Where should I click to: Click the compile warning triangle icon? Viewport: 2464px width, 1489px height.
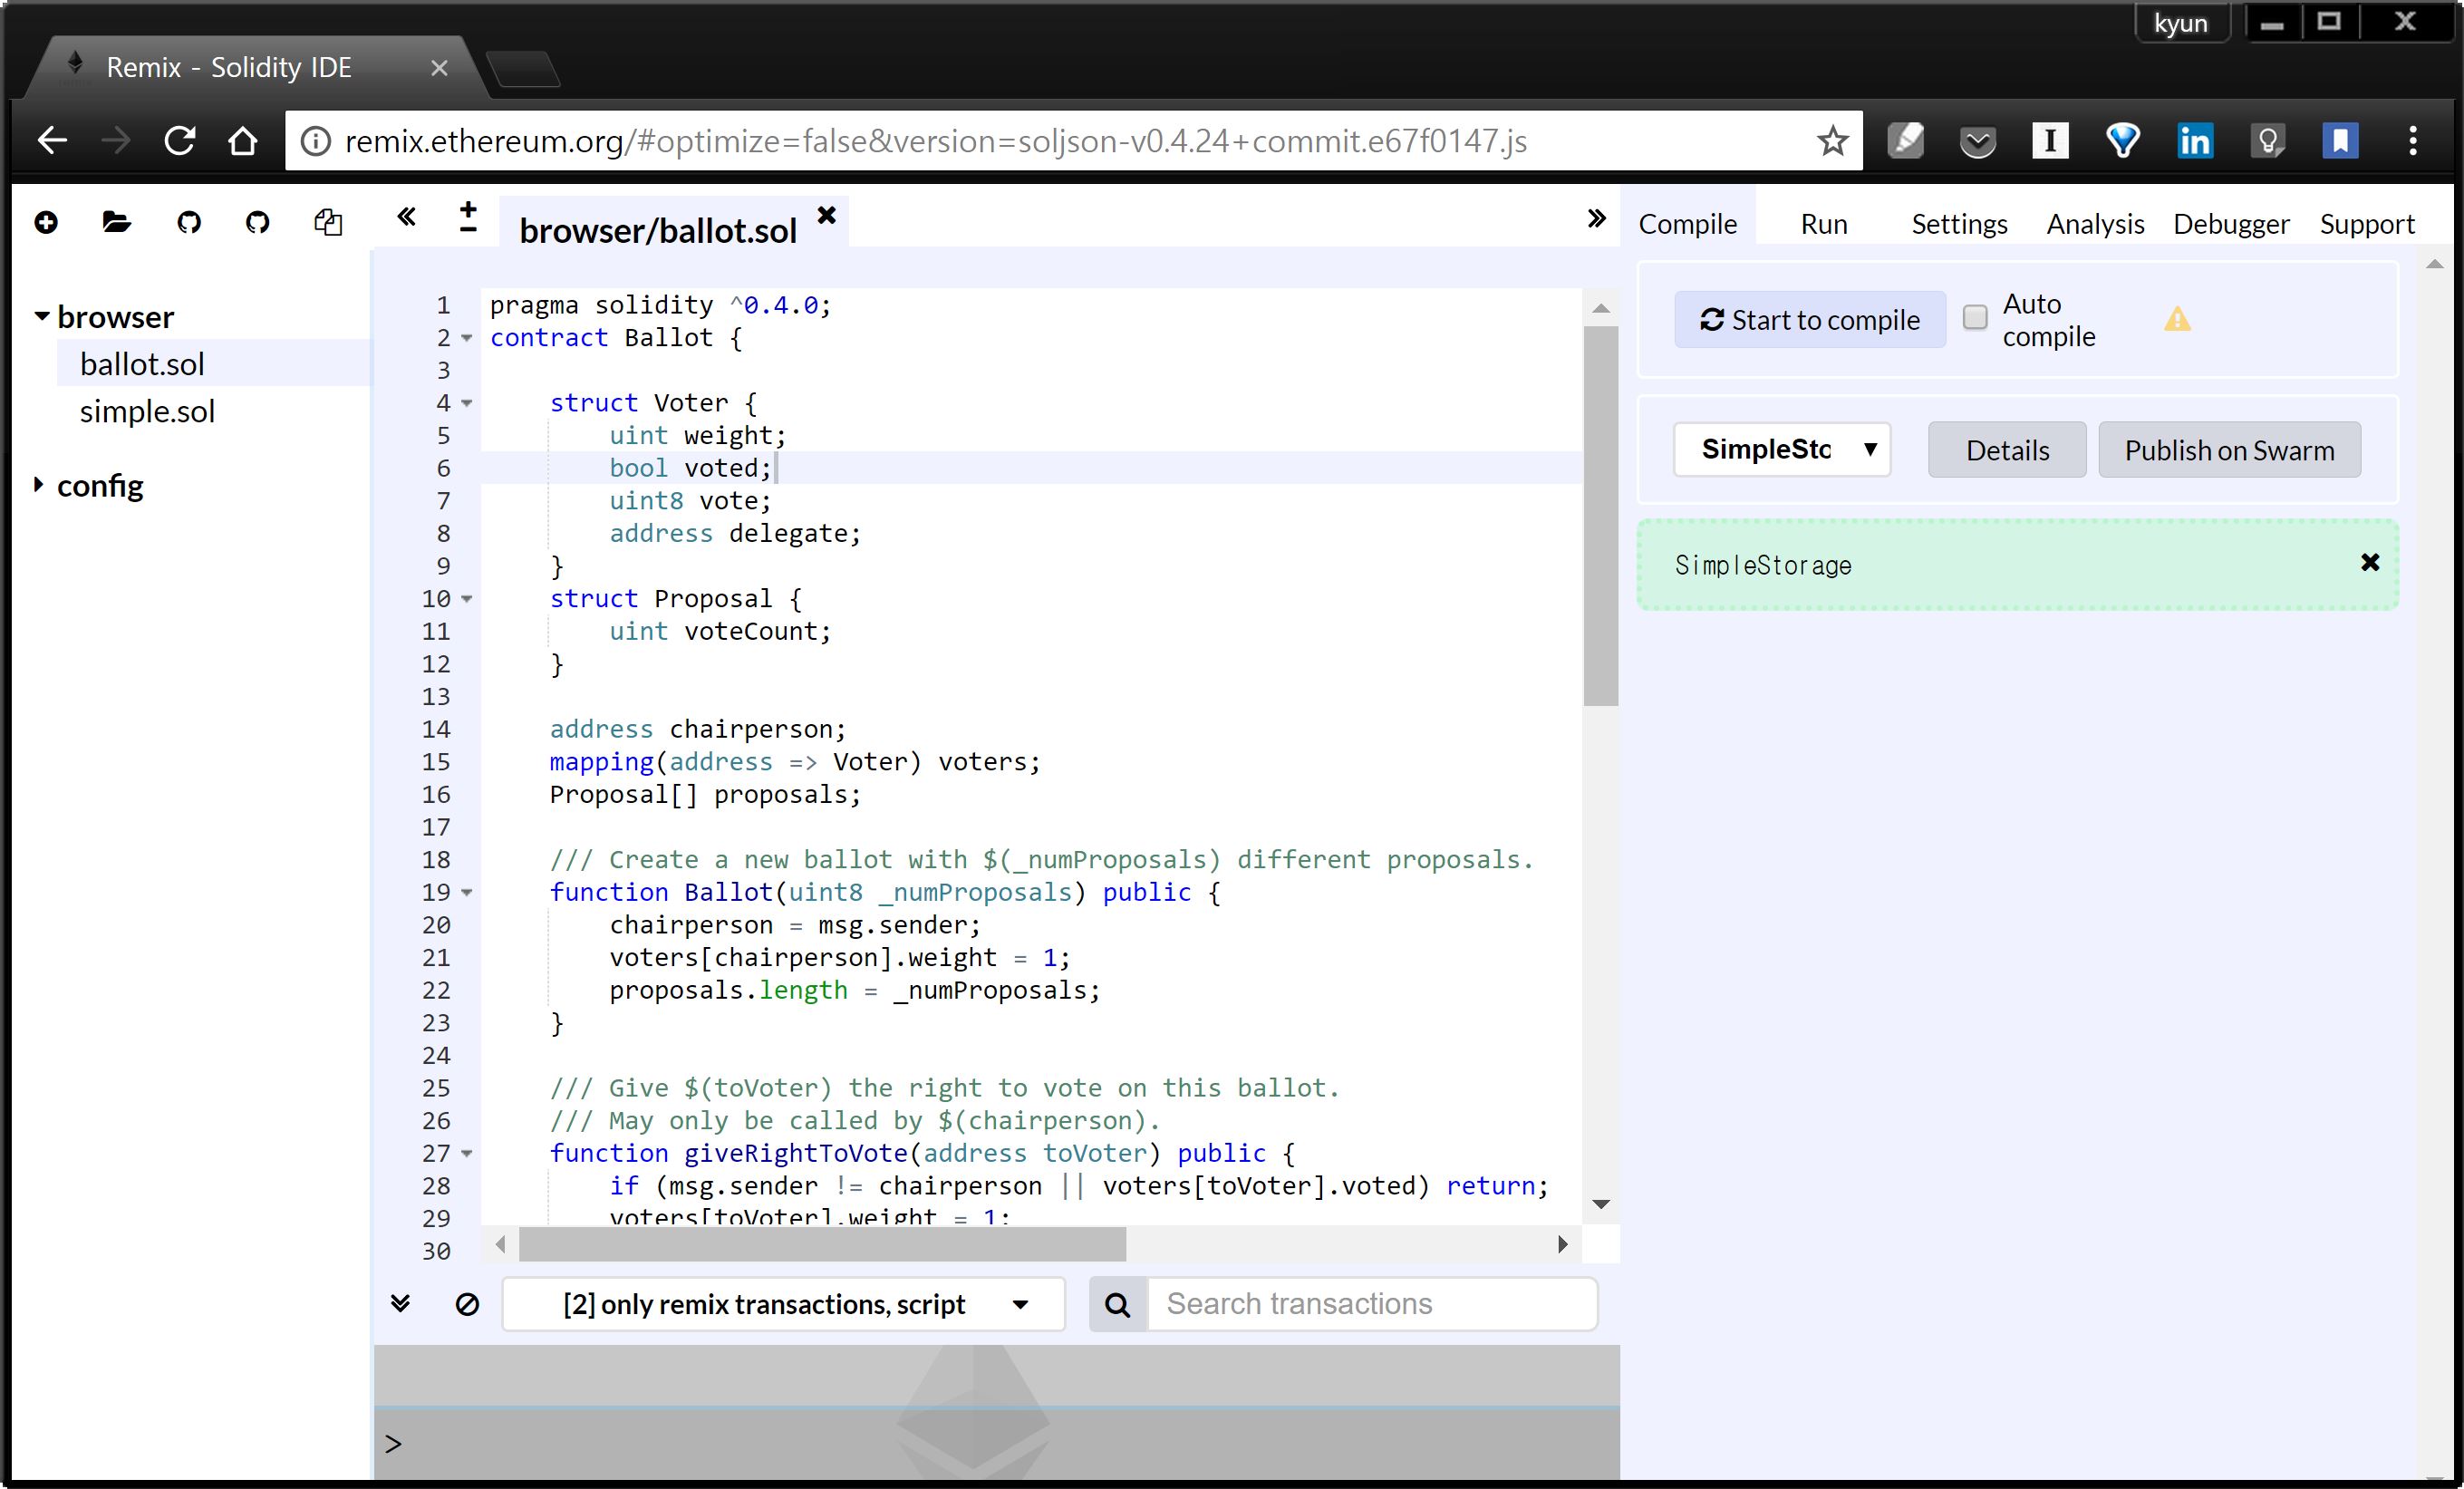coord(2177,320)
